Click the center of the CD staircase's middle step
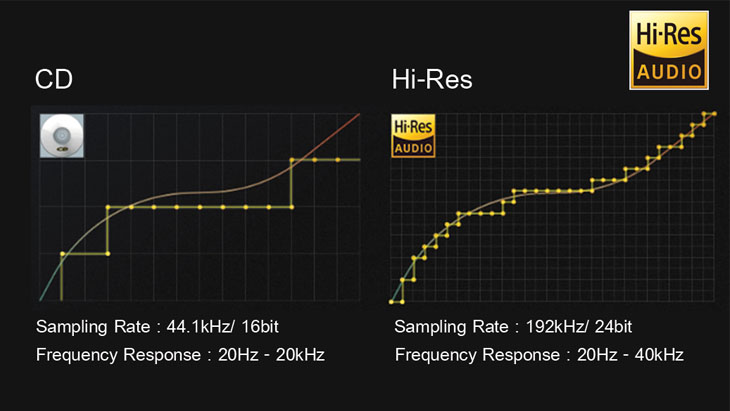 click(x=200, y=207)
